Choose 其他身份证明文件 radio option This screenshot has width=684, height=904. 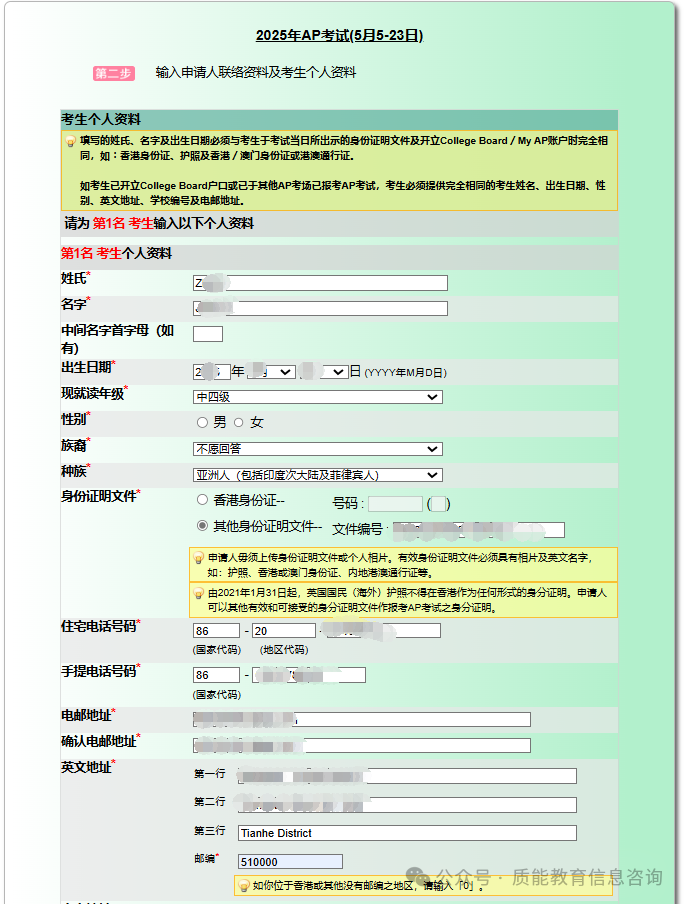coord(202,526)
